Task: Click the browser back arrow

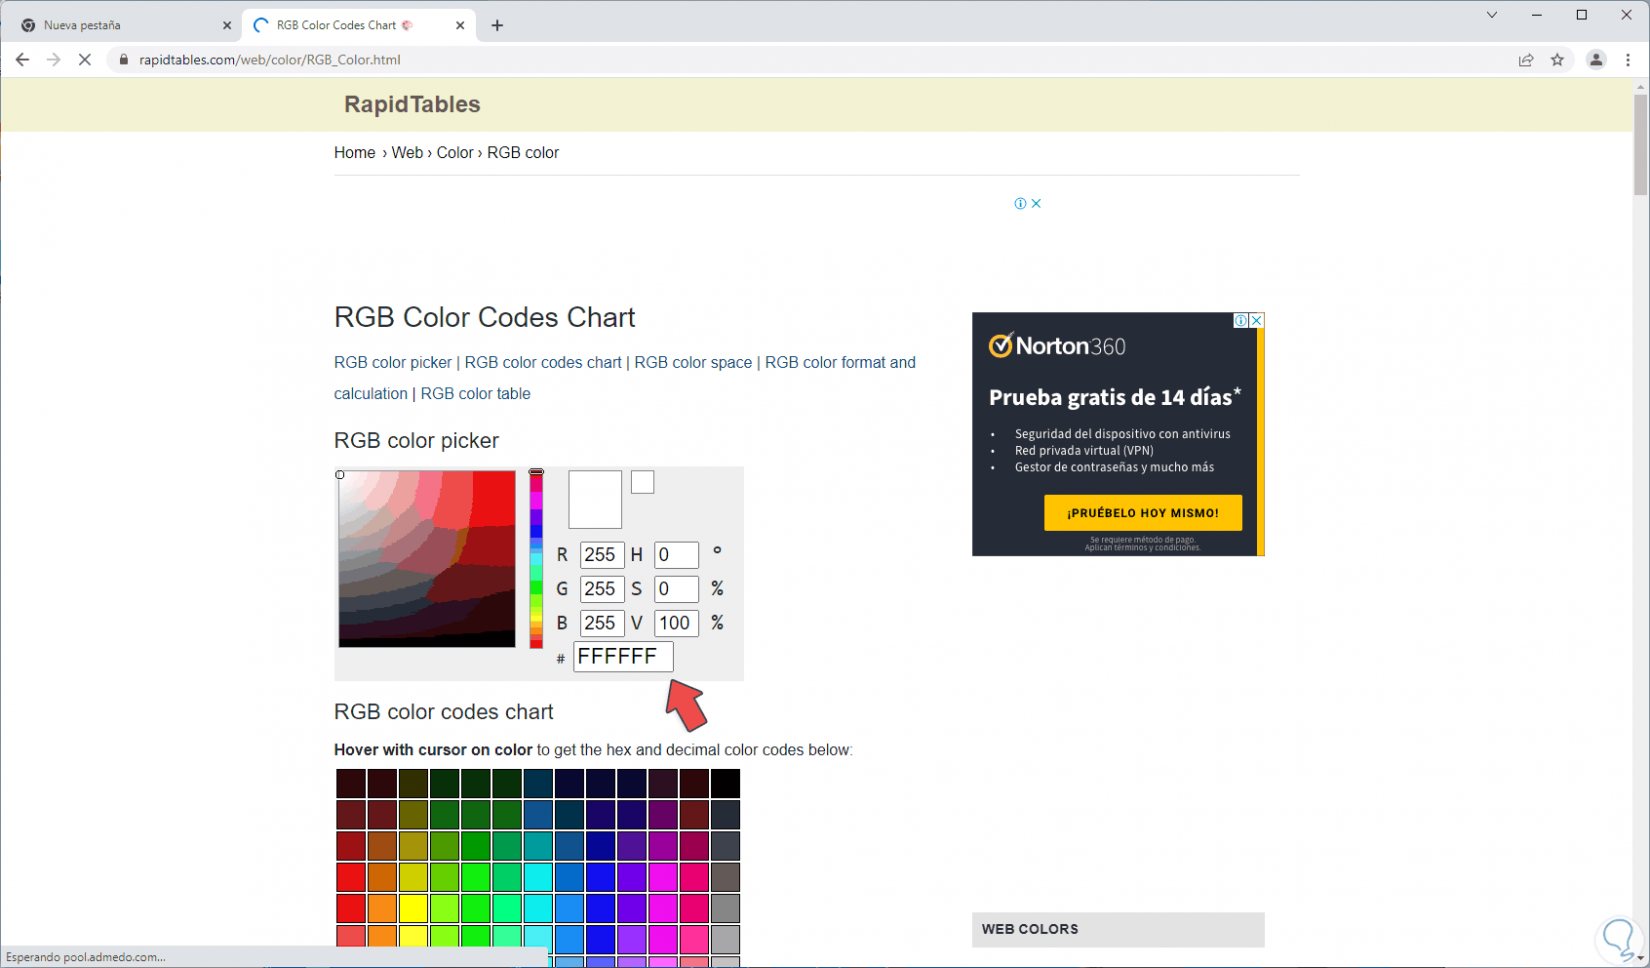Action: pyautogui.click(x=22, y=60)
